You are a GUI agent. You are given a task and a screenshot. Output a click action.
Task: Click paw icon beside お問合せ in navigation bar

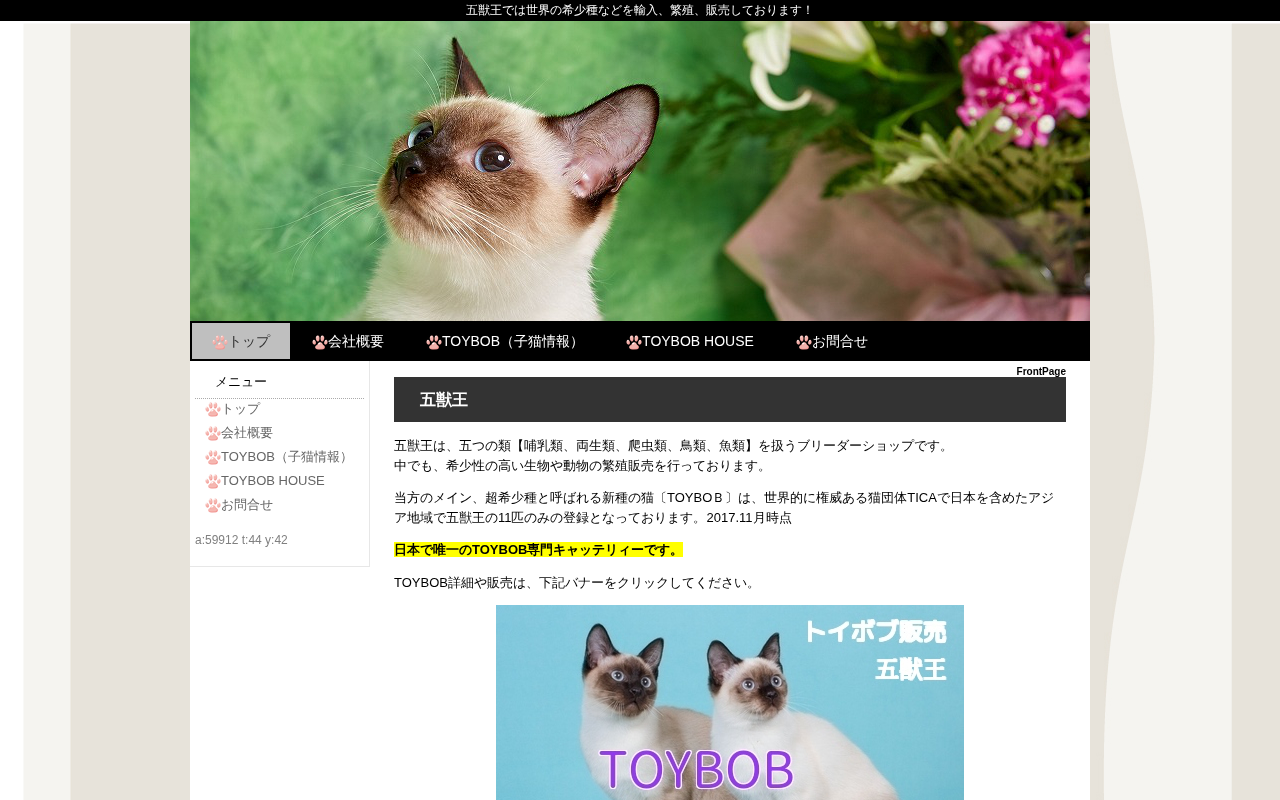[804, 342]
